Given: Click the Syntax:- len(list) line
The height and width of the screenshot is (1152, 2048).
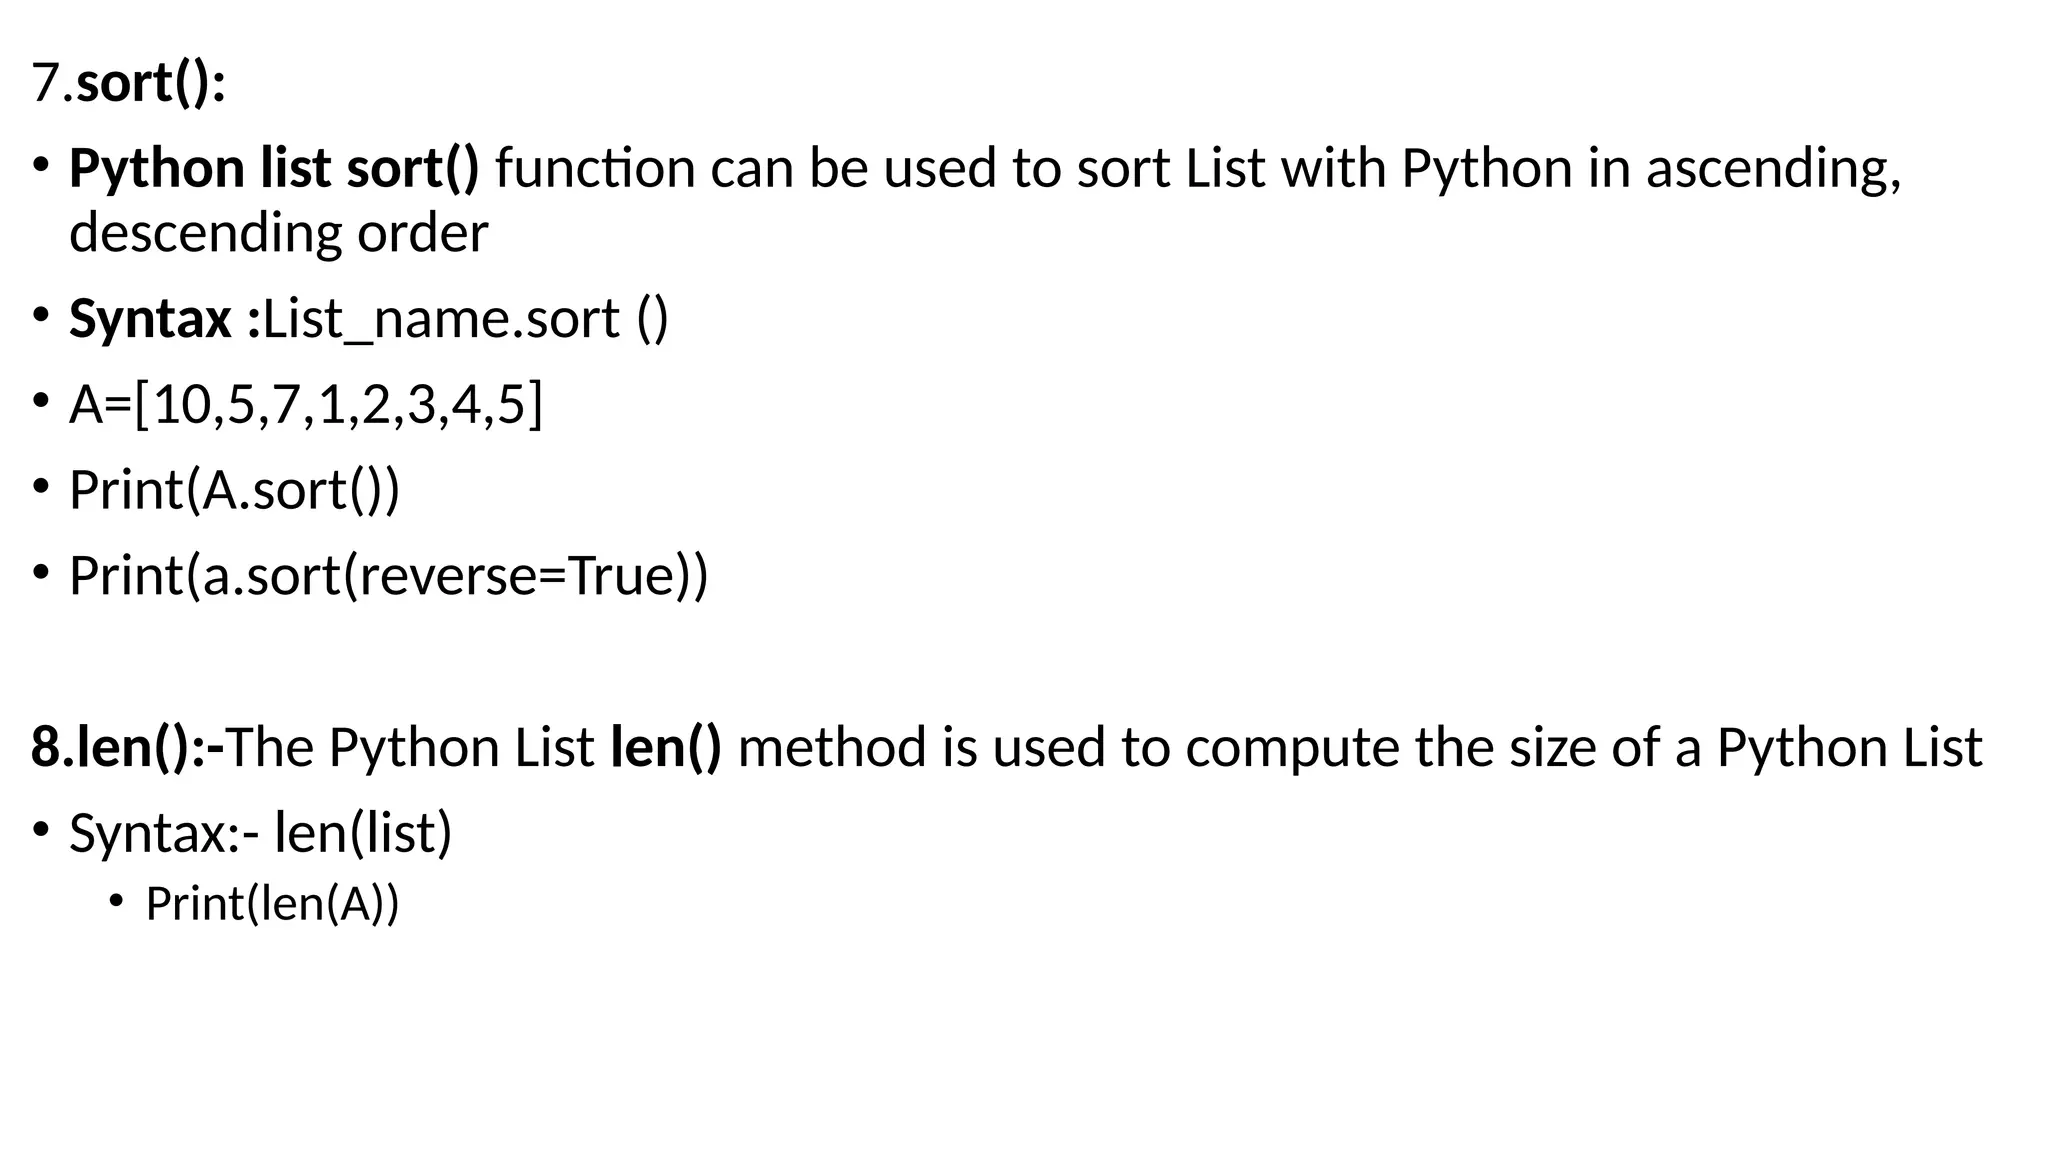Looking at the screenshot, I should click(260, 833).
